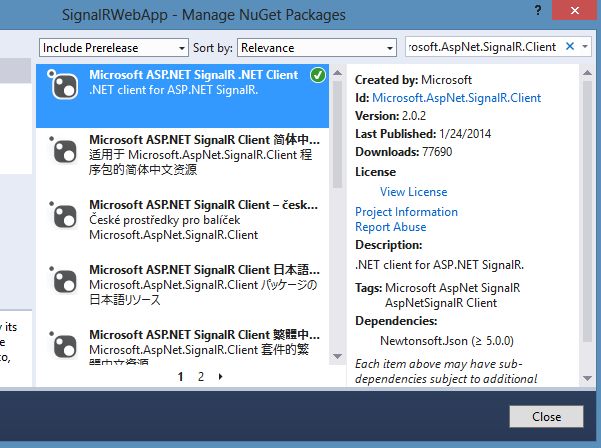Open the help question mark in the title bar
Image resolution: width=601 pixels, height=448 pixels.
538,10
